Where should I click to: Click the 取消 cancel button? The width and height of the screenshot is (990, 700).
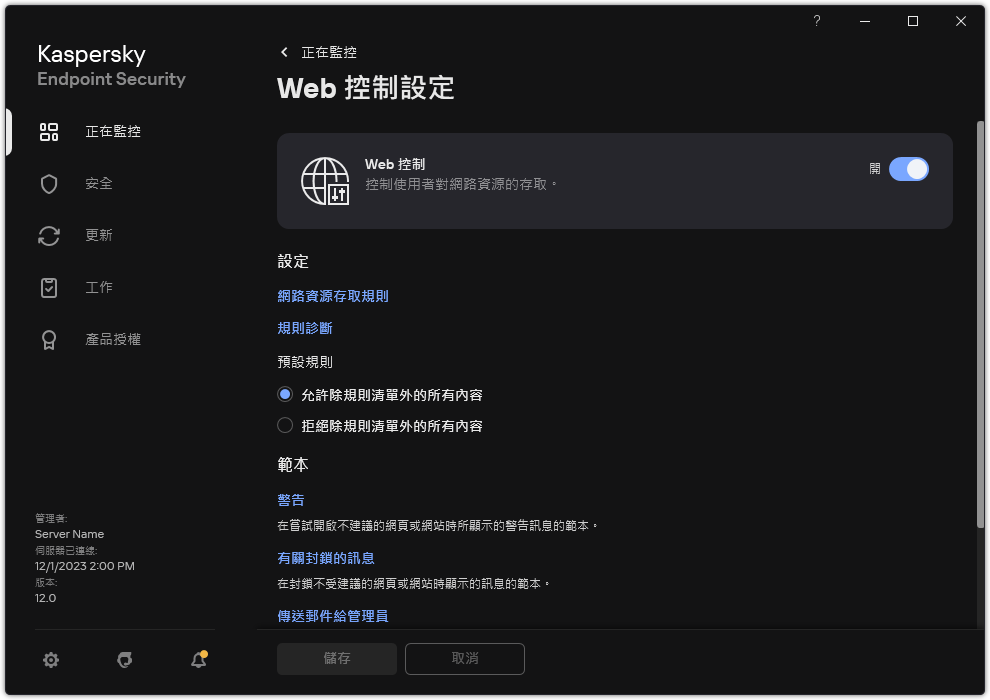pyautogui.click(x=465, y=658)
